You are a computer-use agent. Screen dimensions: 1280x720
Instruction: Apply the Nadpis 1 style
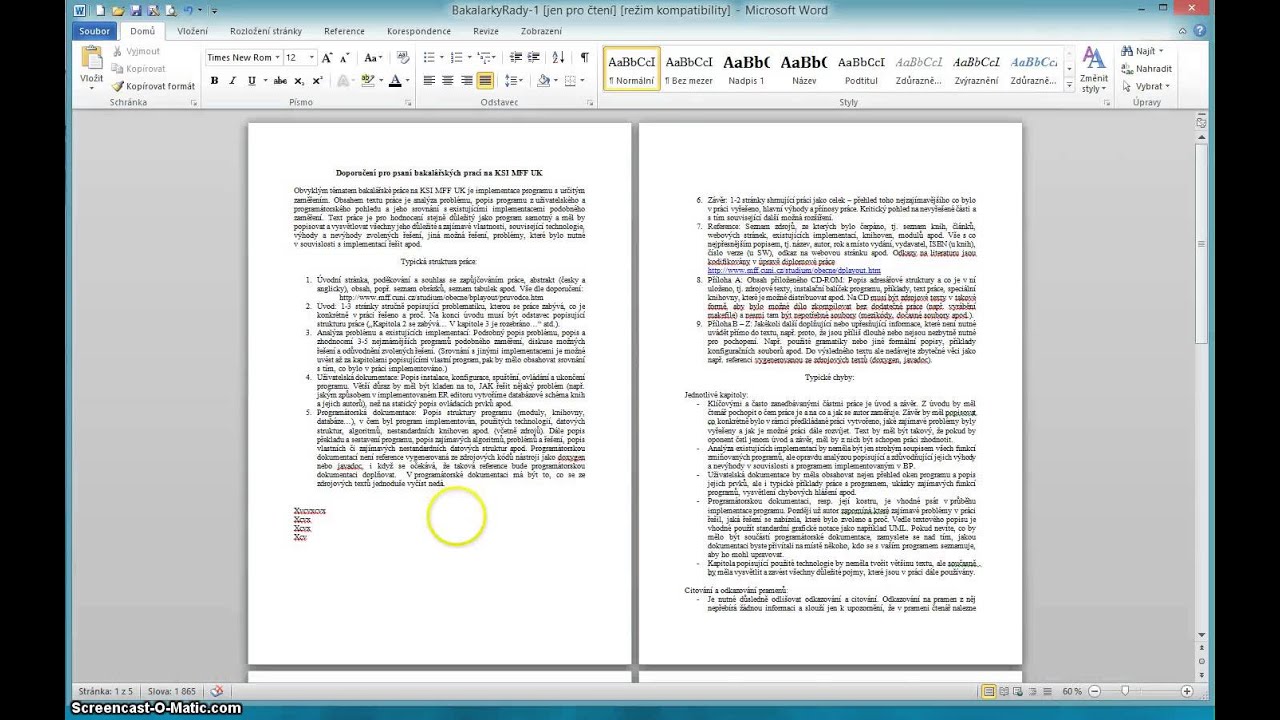click(x=746, y=68)
